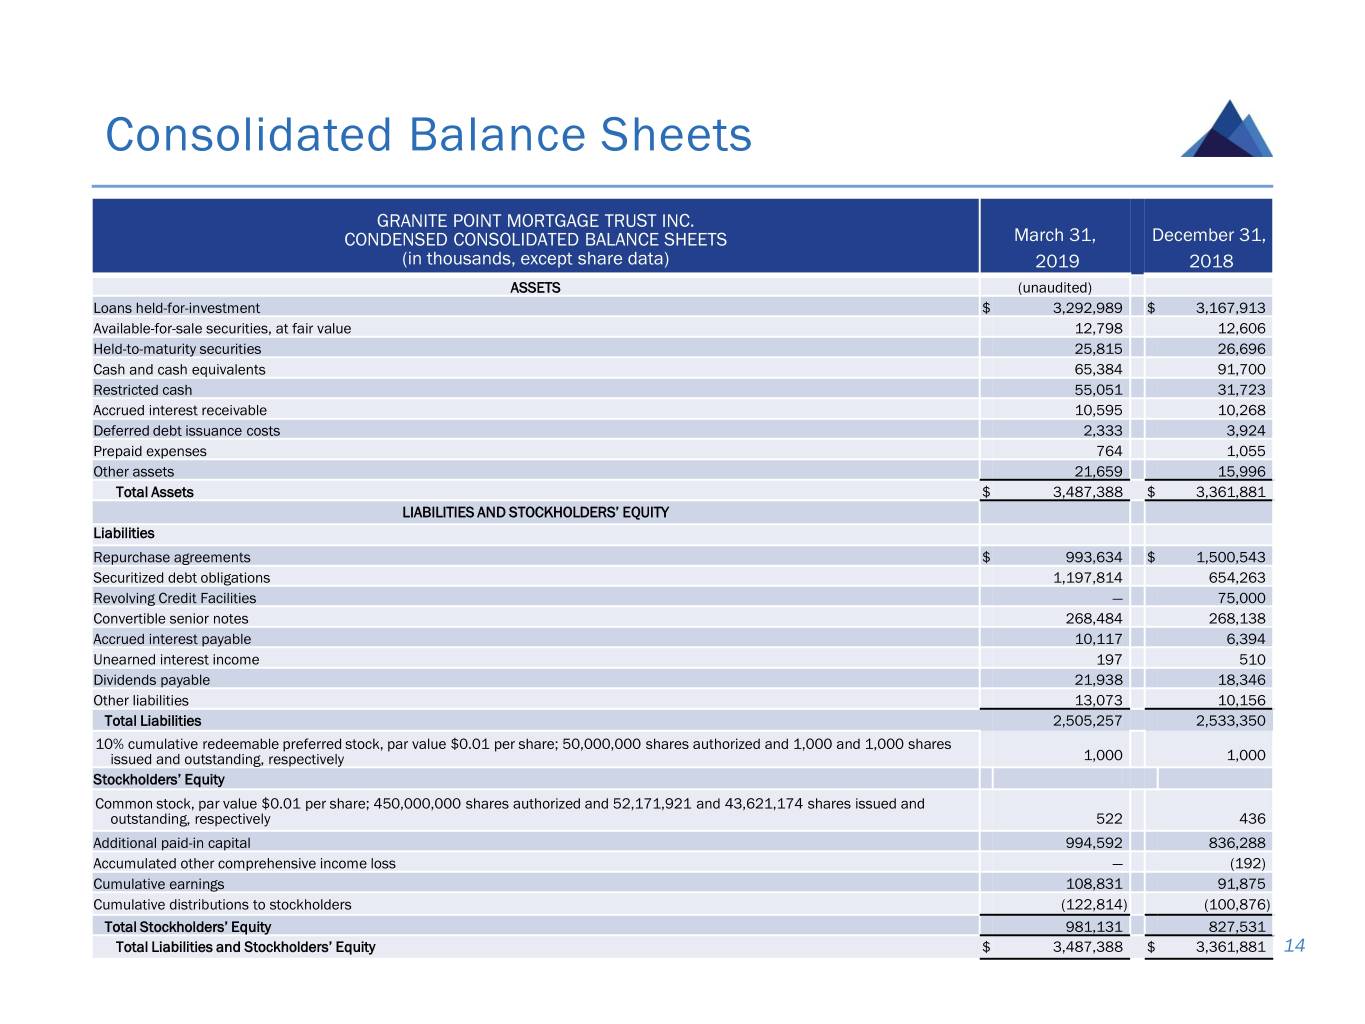The image size is (1365, 1024).
Task: Click the Consolidated Balance Sheets title
Action: (x=428, y=135)
